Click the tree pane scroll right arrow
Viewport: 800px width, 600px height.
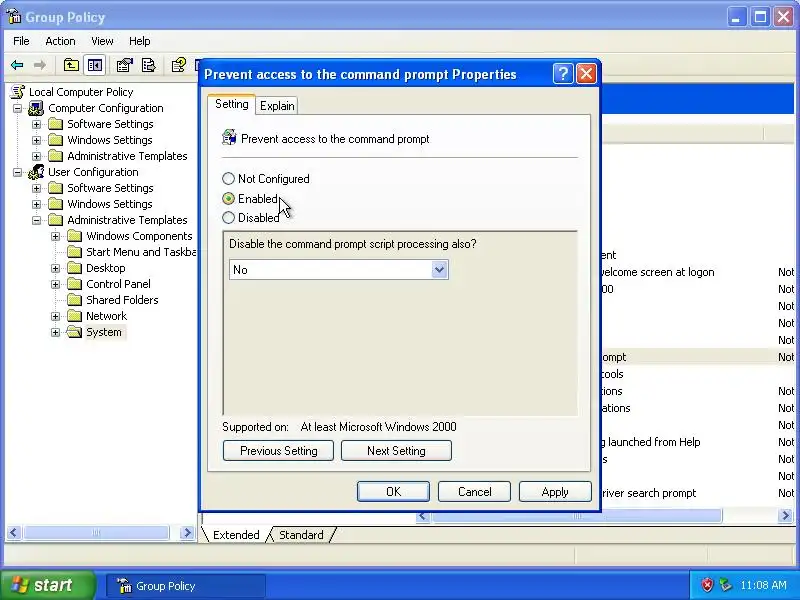coord(187,533)
